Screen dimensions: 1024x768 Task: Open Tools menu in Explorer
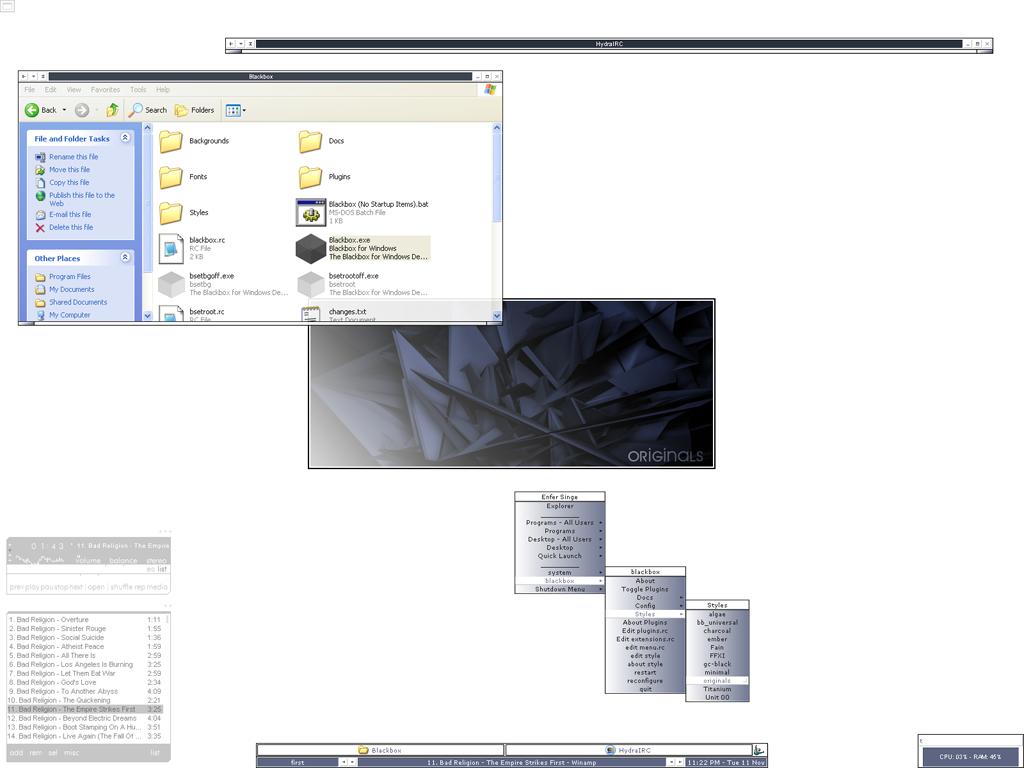coord(138,89)
